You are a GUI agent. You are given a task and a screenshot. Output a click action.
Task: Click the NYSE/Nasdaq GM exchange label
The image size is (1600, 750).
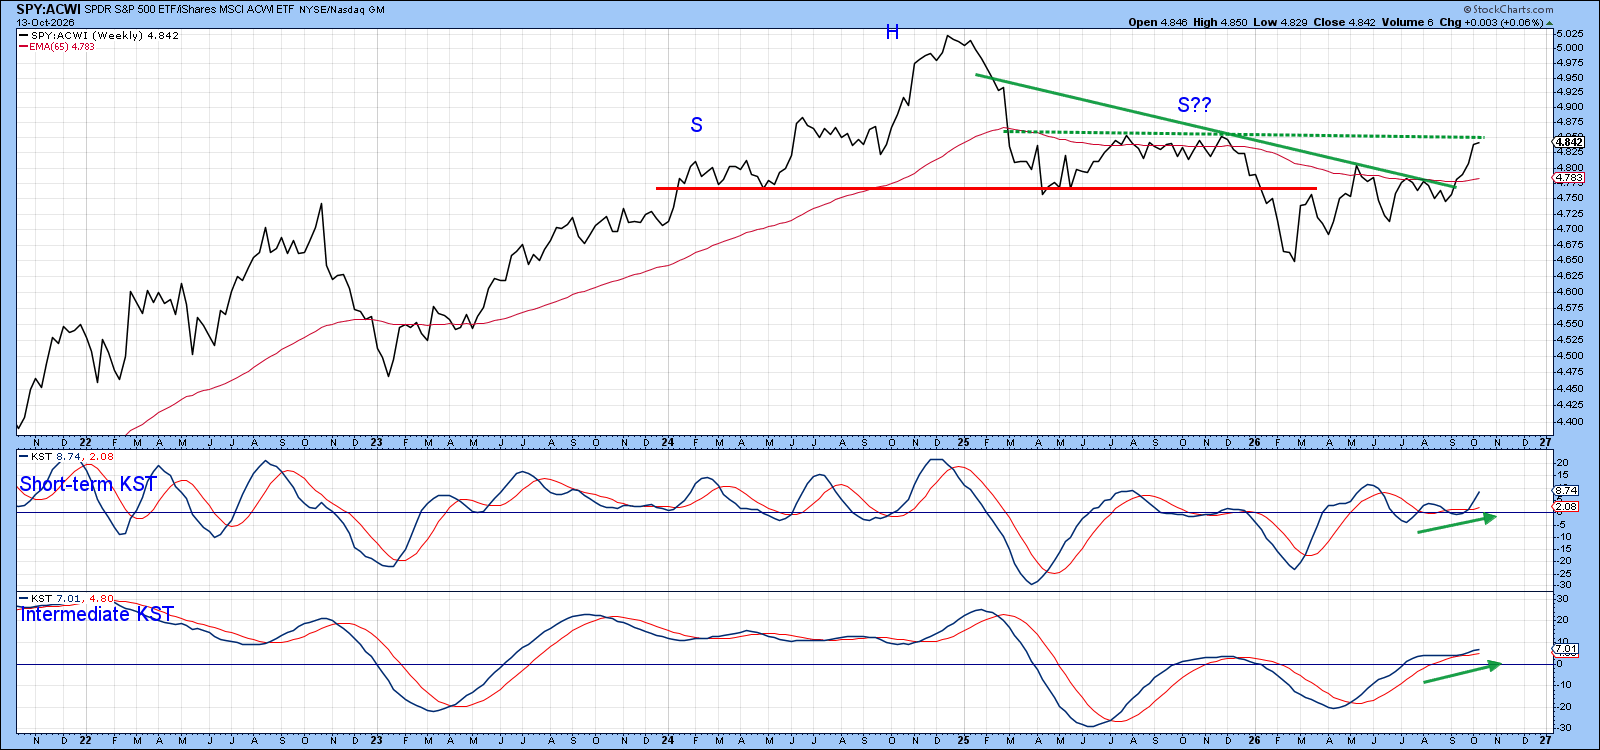[342, 10]
